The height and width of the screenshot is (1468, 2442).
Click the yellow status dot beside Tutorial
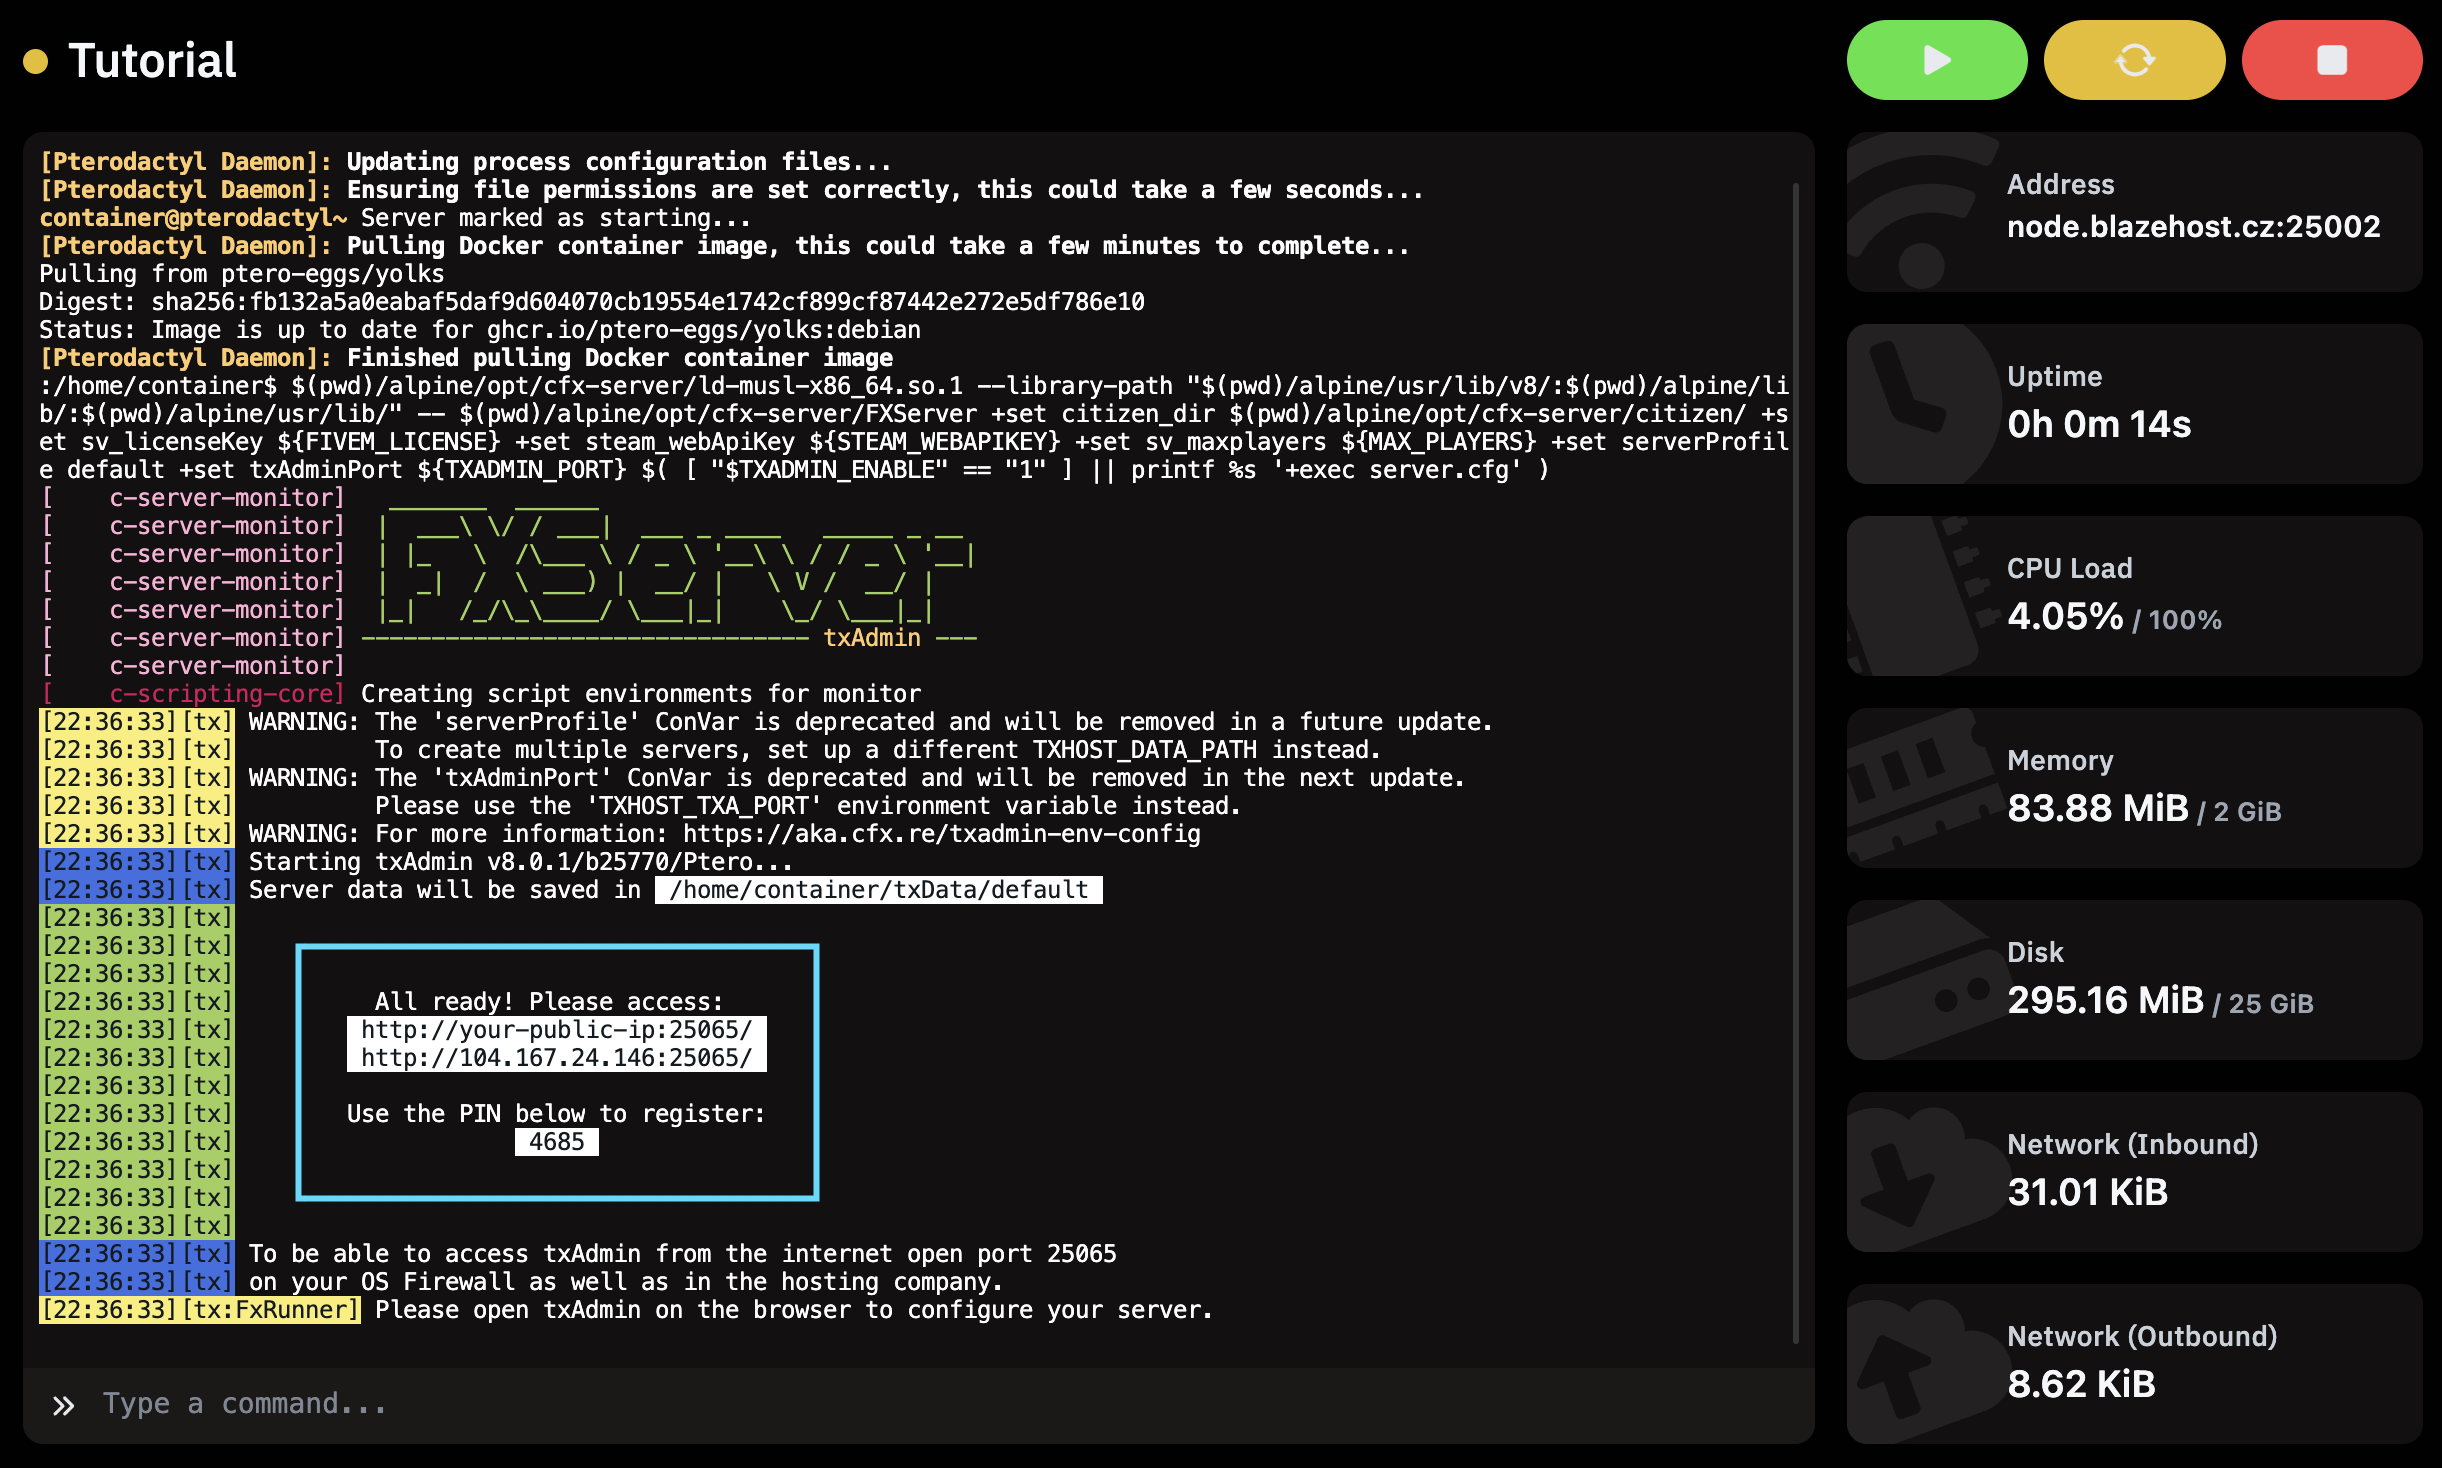[x=36, y=62]
